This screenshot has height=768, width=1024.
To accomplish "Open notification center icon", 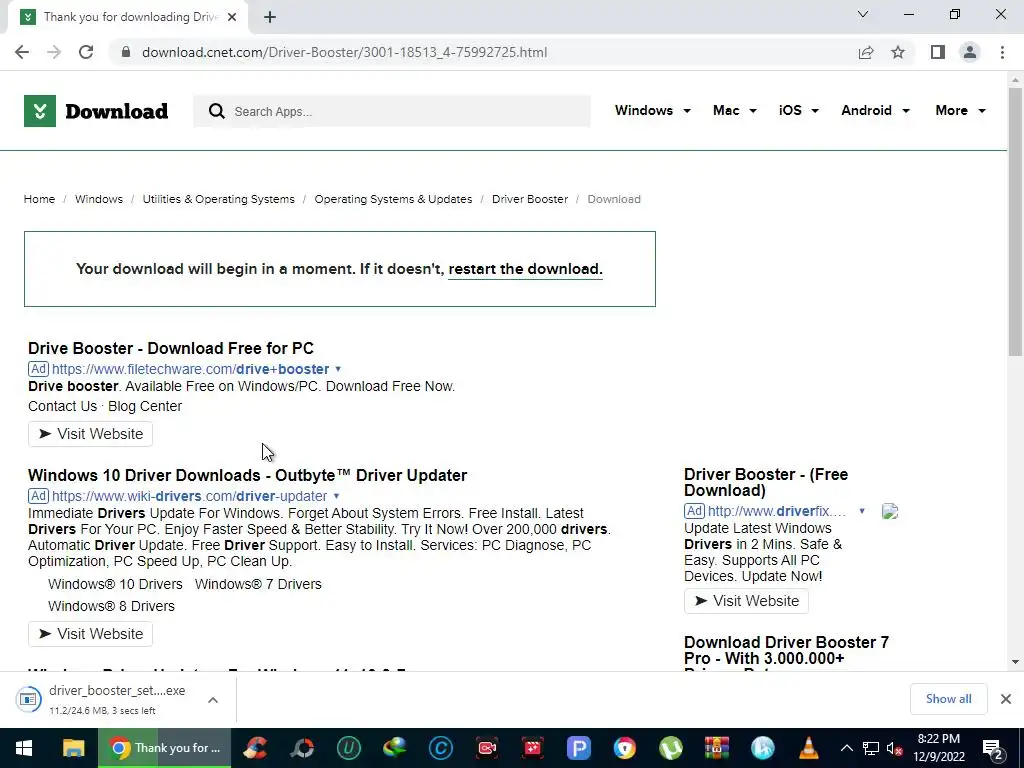I will [993, 749].
